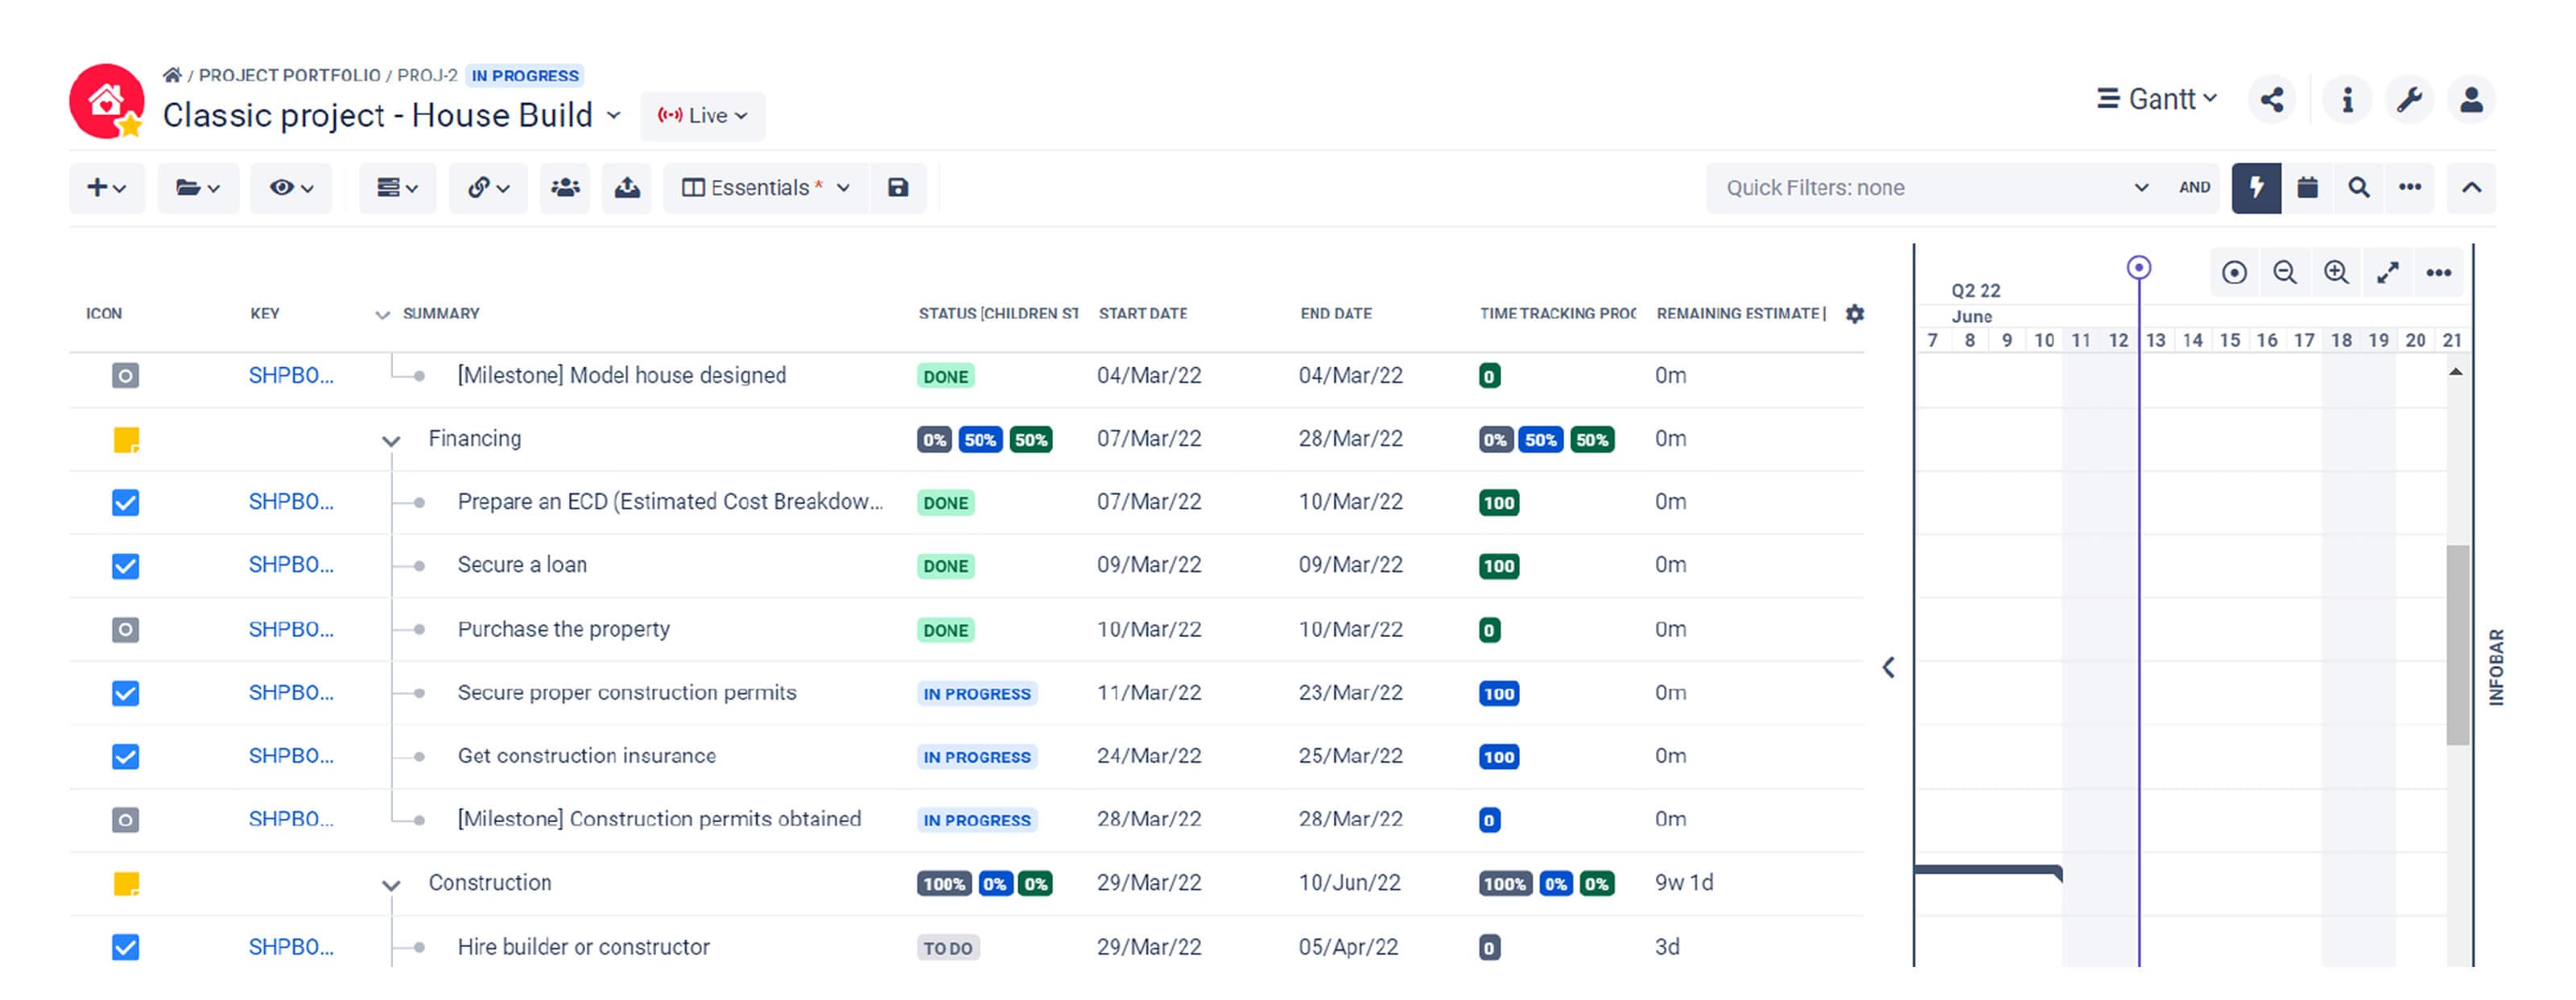Open the Gantt view menu
The image size is (2576, 1000).
[2157, 99]
